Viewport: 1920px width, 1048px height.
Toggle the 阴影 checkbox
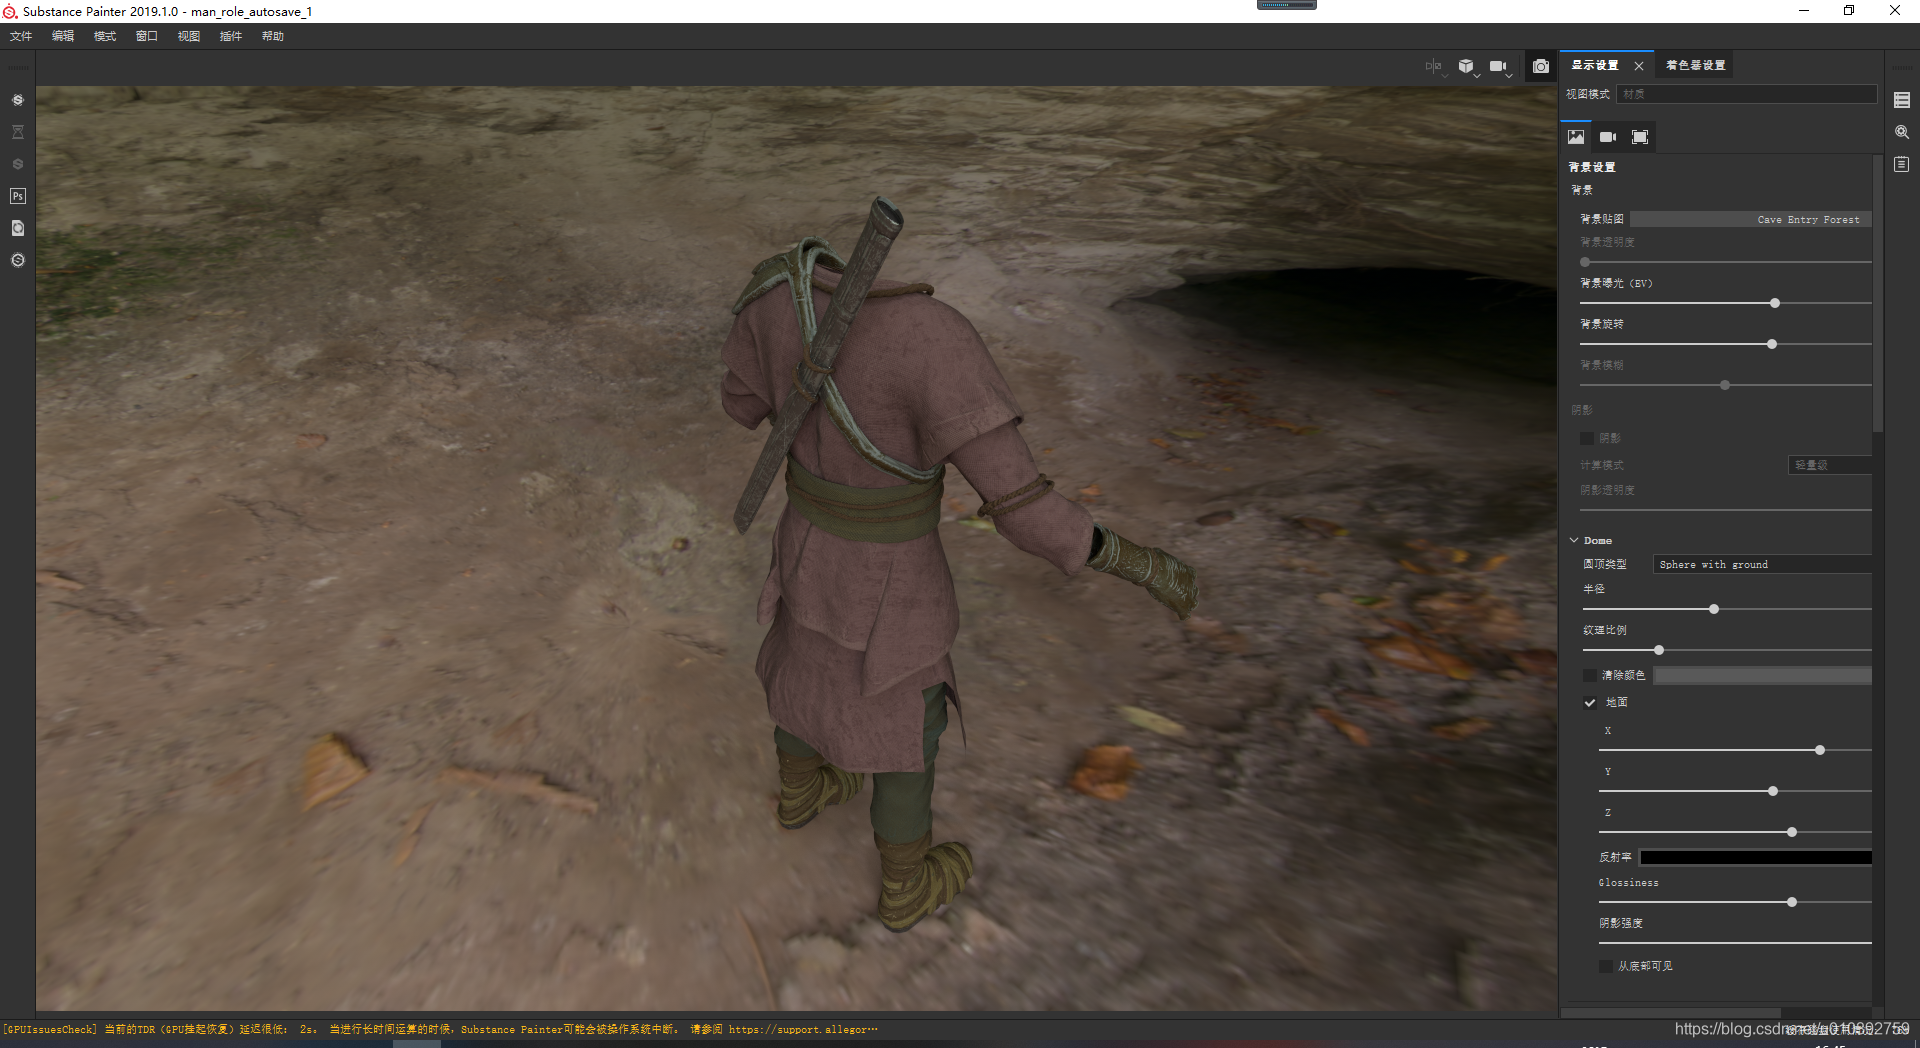tap(1587, 438)
